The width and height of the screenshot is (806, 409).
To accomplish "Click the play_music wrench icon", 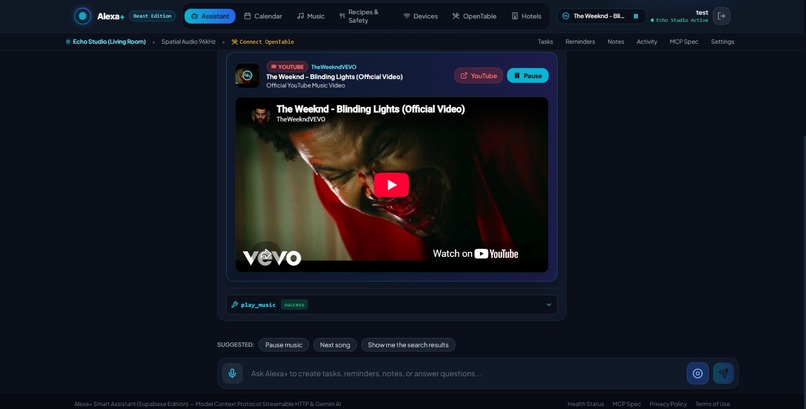I will 234,305.
